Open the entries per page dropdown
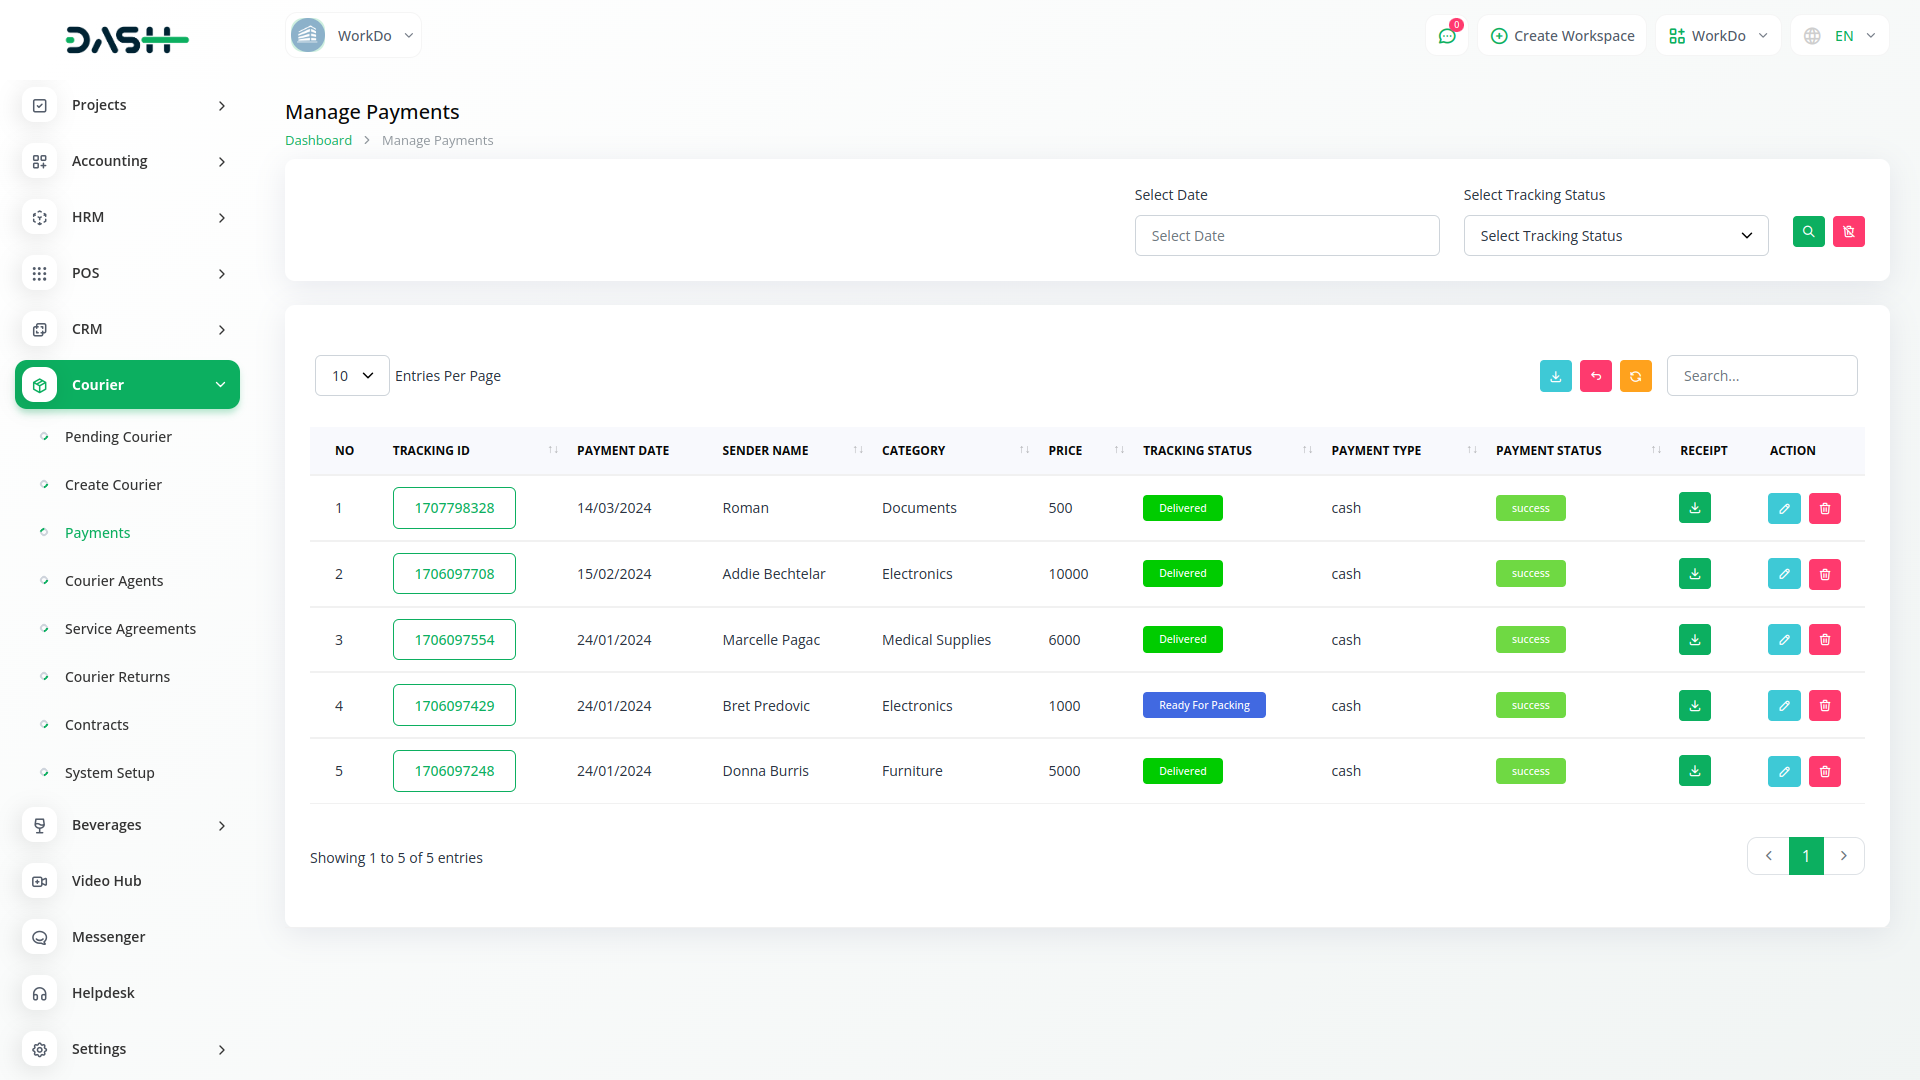The image size is (1920, 1080). pos(352,376)
